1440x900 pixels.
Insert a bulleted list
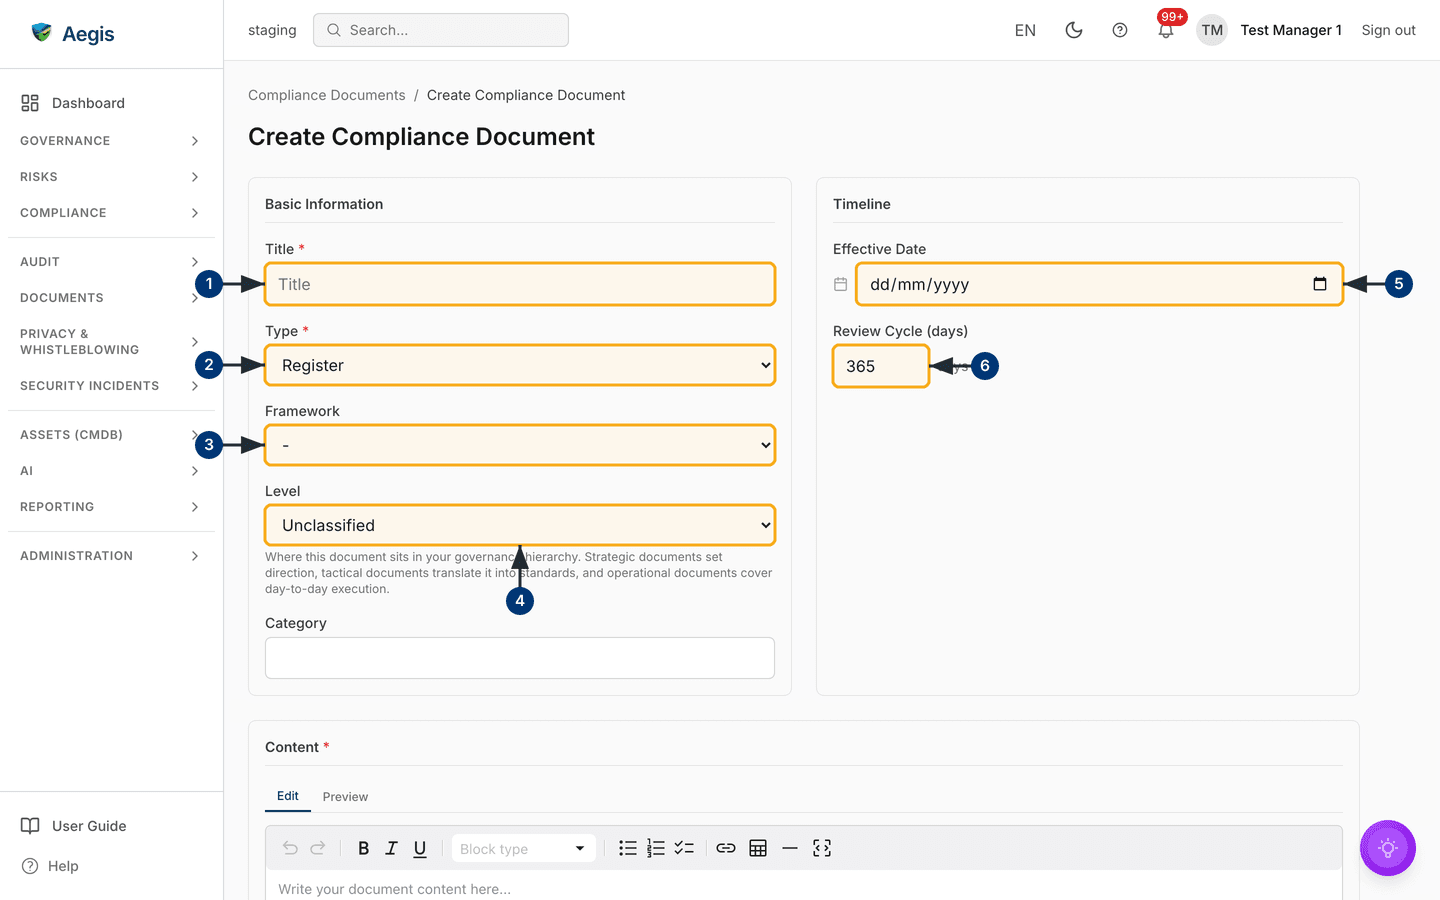[628, 848]
